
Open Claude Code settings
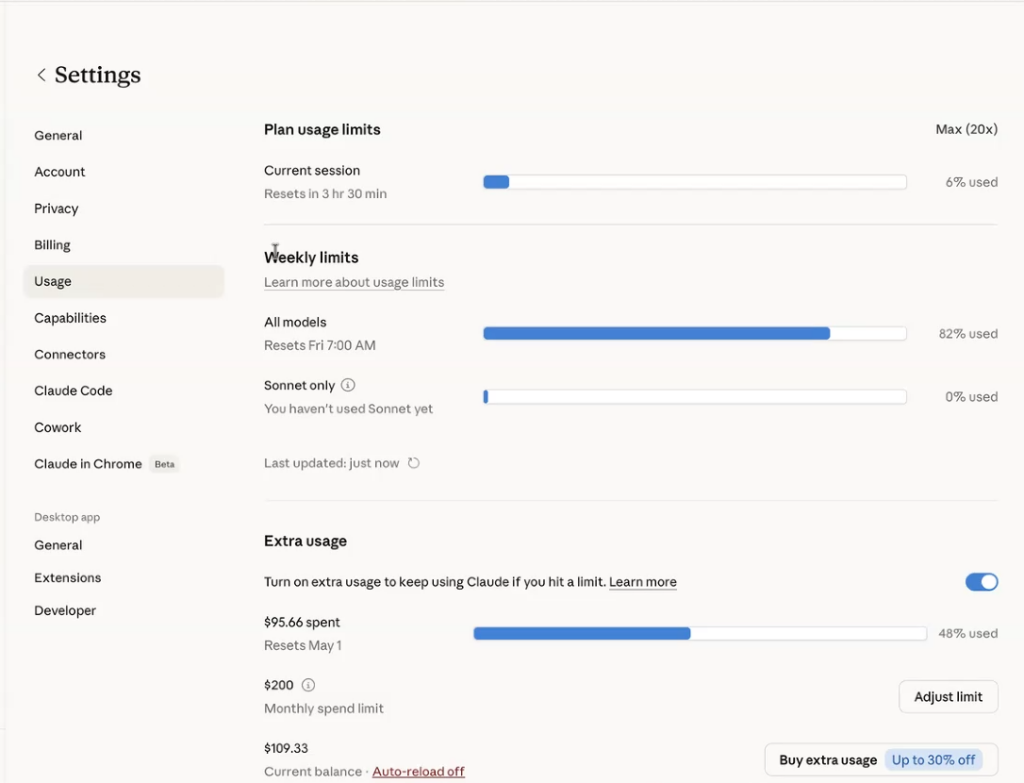pyautogui.click(x=73, y=391)
